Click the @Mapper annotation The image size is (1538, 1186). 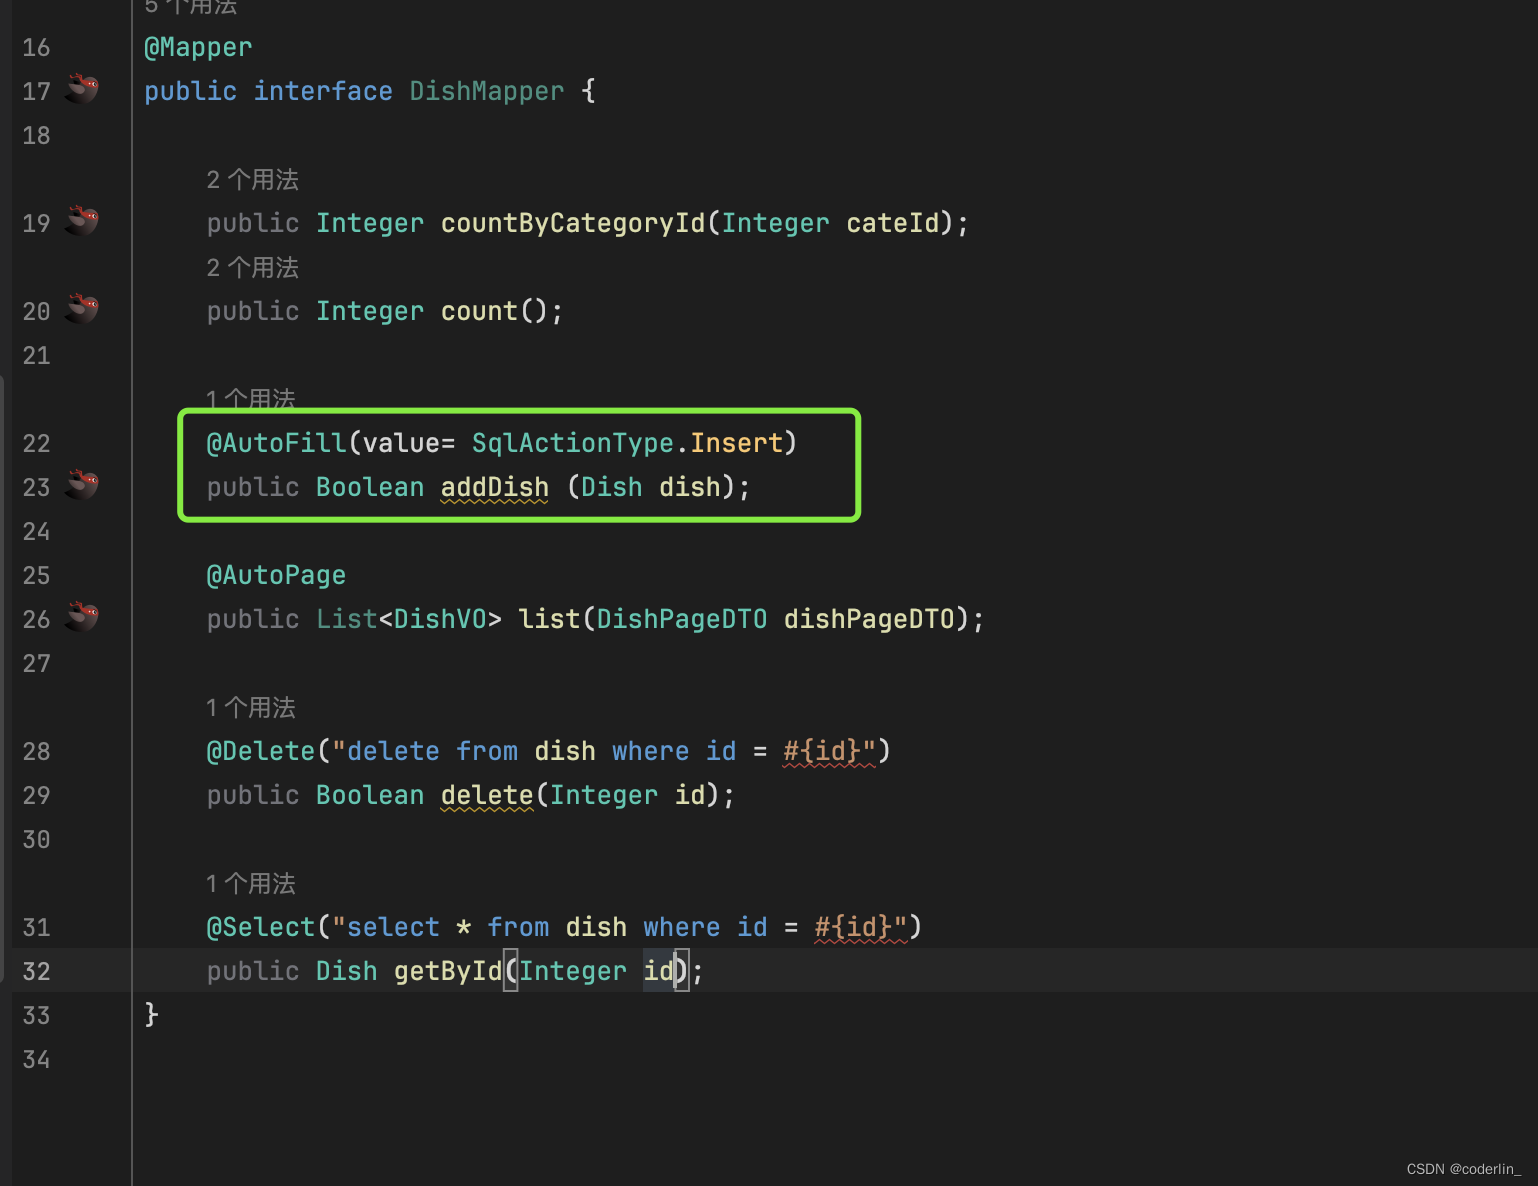pyautogui.click(x=198, y=47)
